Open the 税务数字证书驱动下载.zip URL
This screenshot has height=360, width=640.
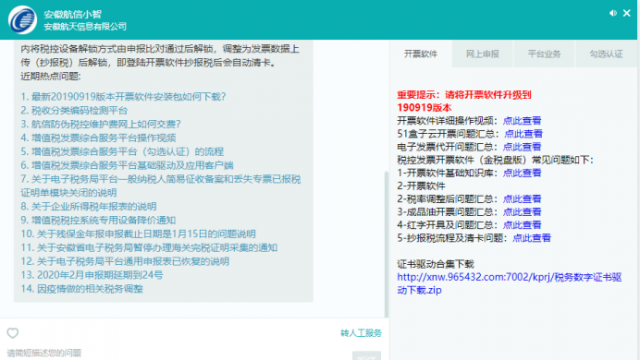(509, 284)
